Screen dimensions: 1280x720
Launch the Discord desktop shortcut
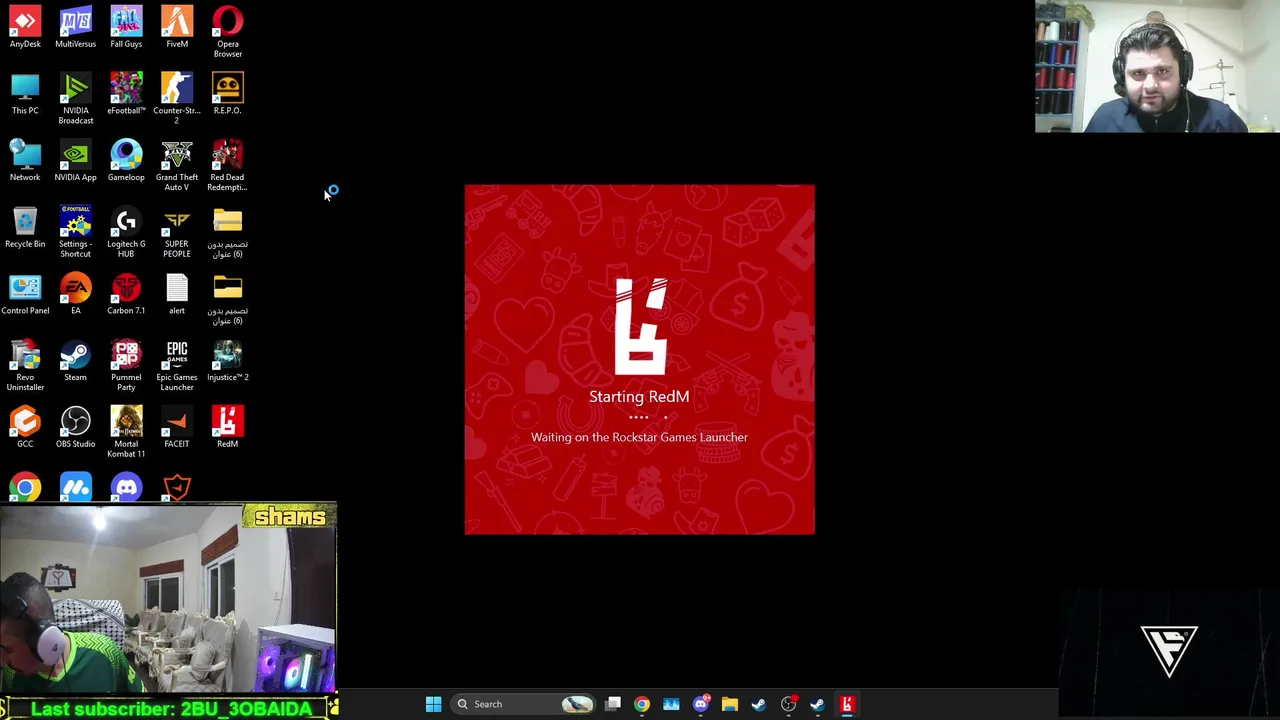coord(126,487)
